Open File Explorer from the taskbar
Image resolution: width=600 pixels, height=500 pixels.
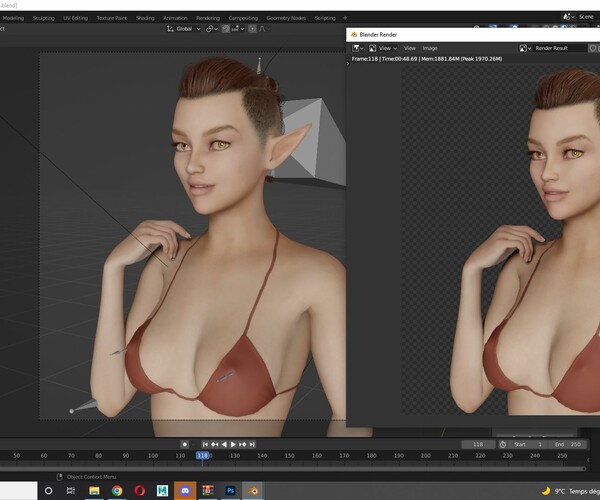point(94,491)
